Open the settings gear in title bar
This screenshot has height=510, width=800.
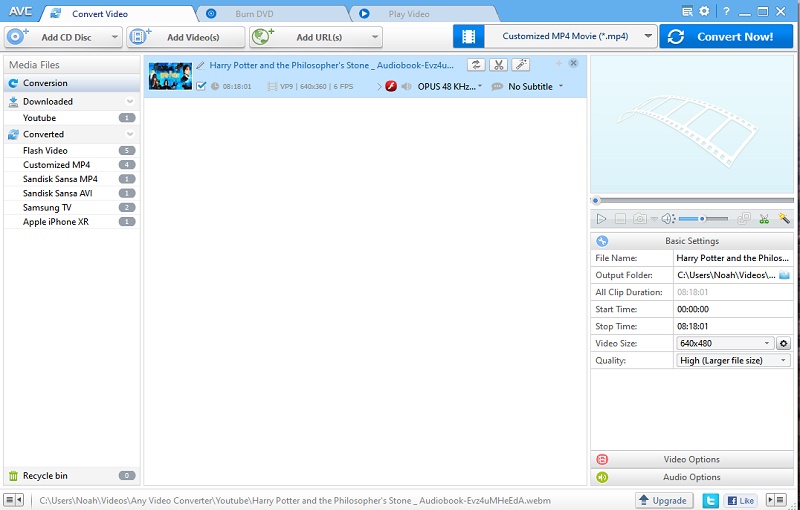point(704,11)
